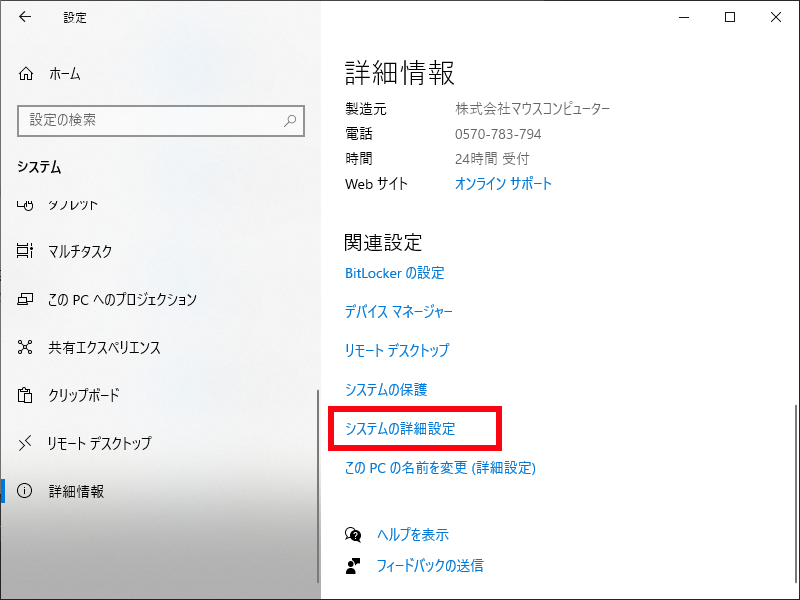Open システムの詳細設定 link
The width and height of the screenshot is (800, 600).
tap(400, 429)
